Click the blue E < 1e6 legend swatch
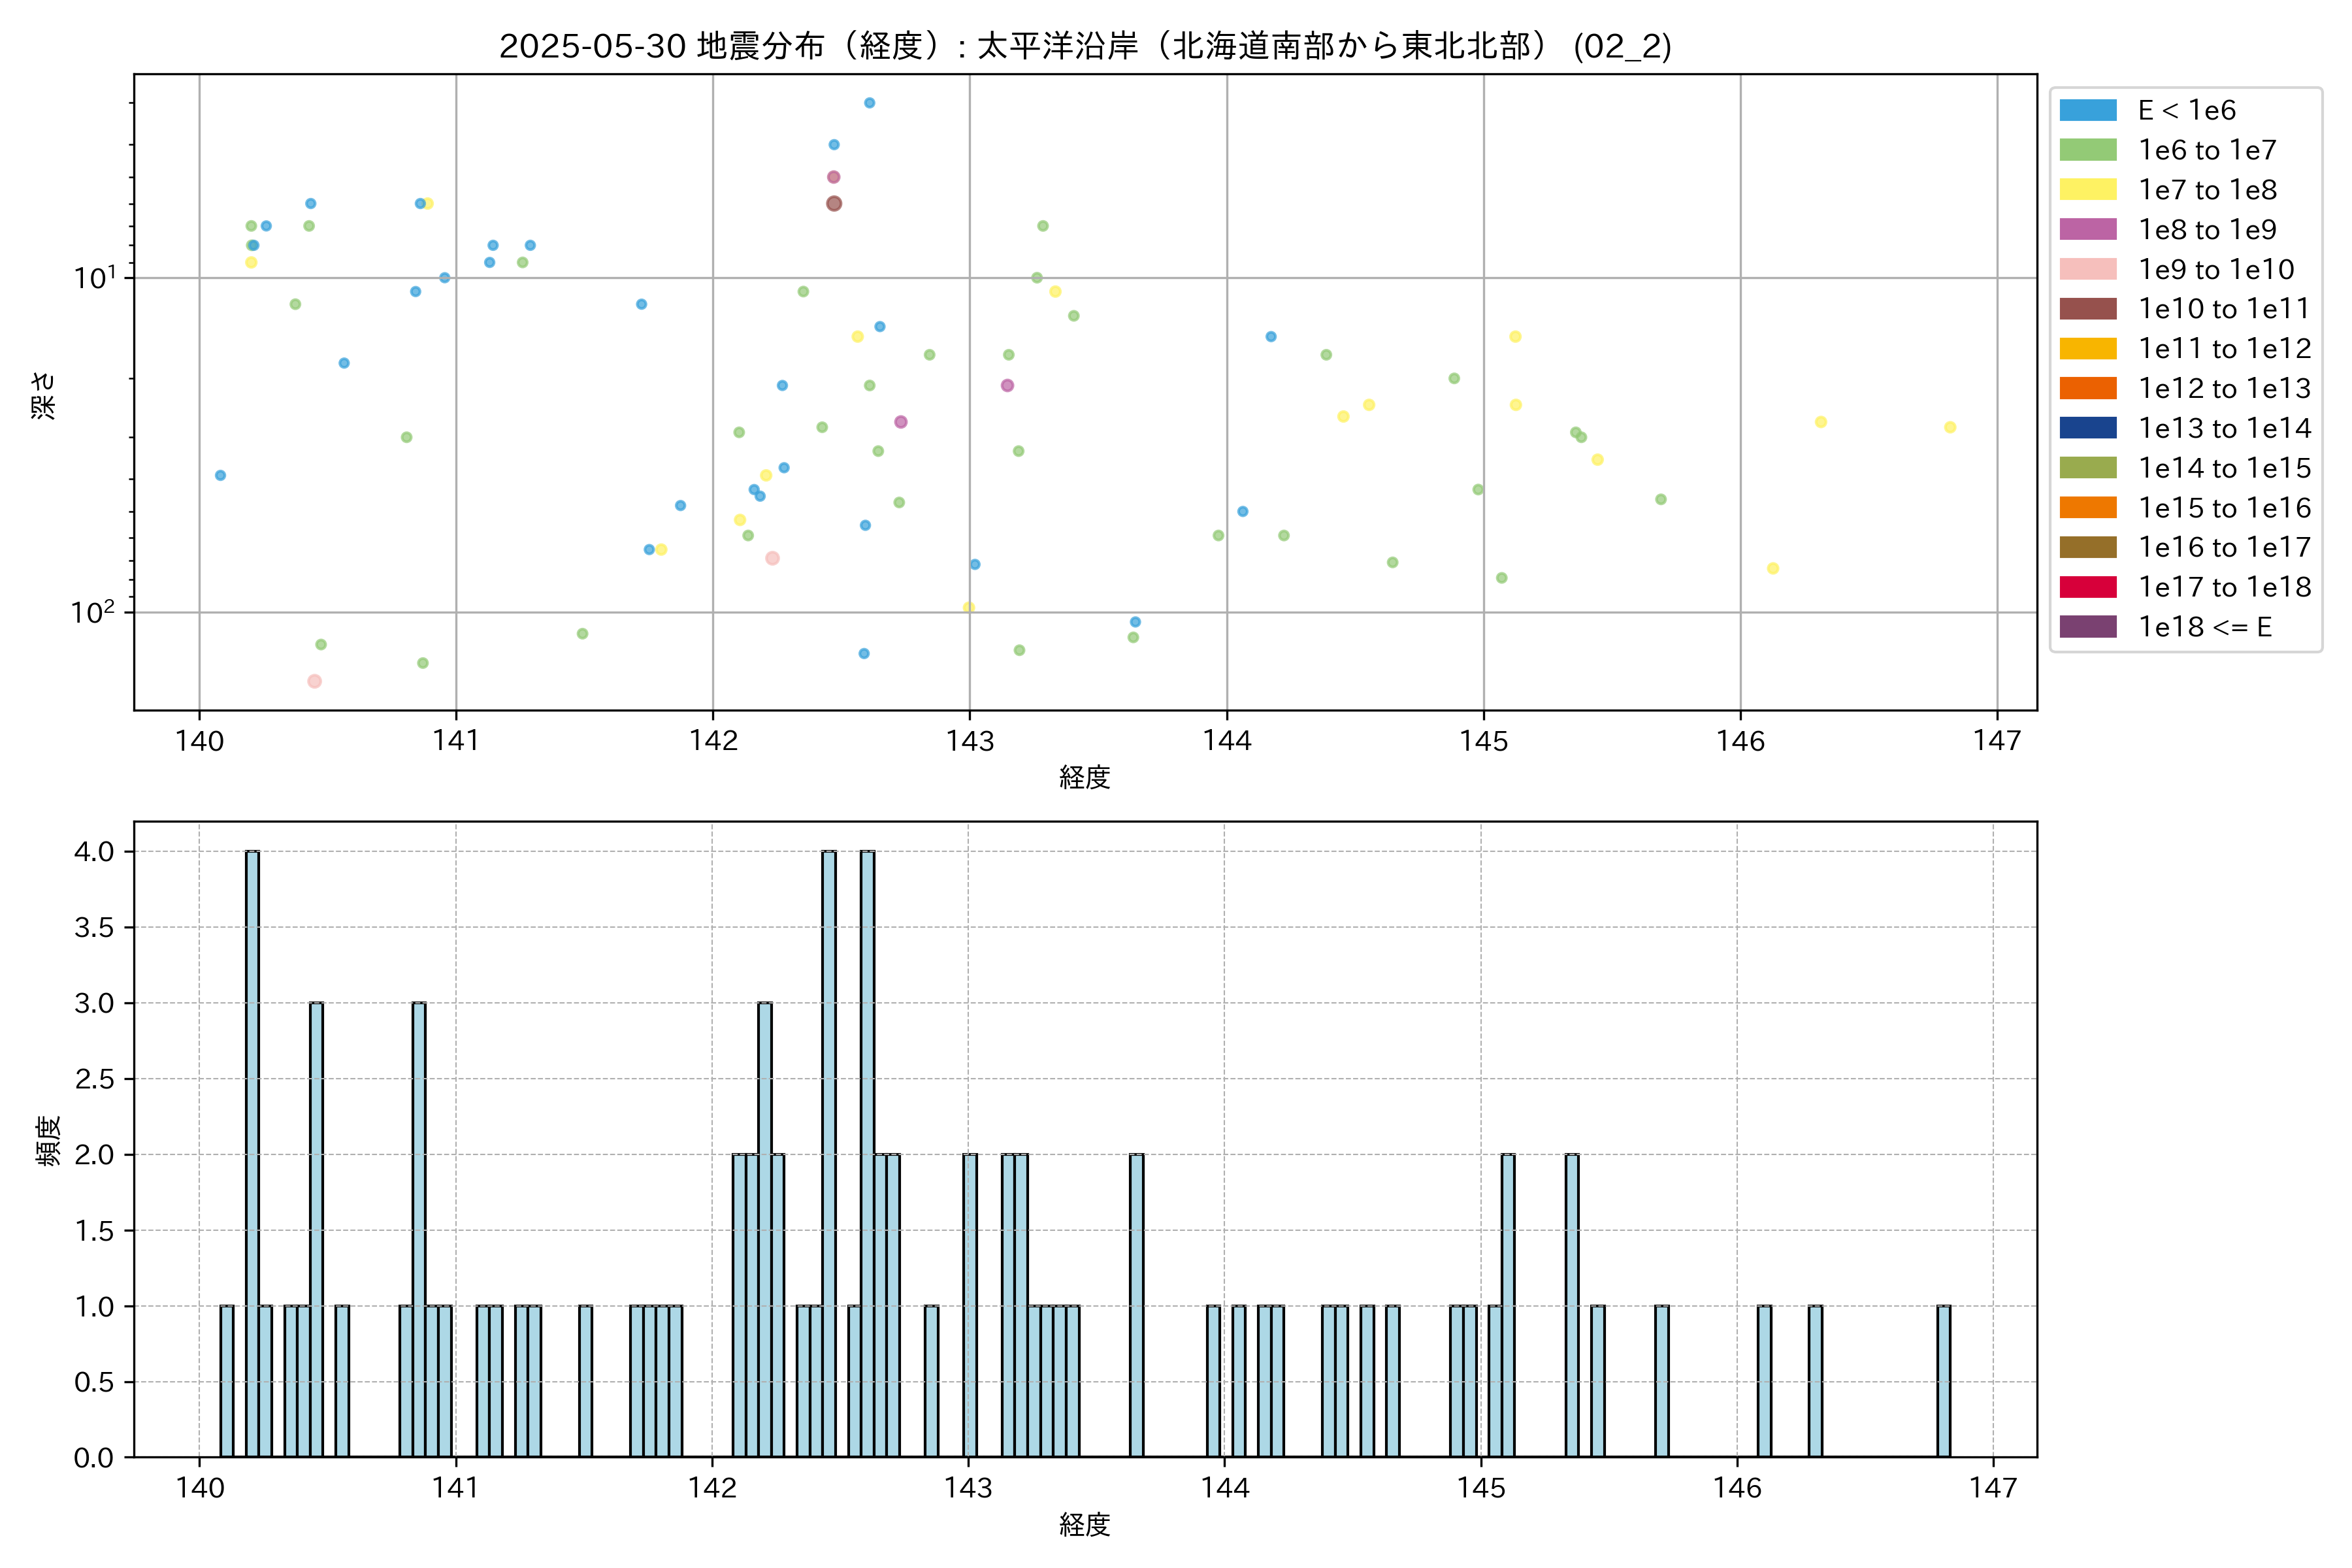Image resolution: width=2352 pixels, height=1568 pixels. pyautogui.click(x=2088, y=110)
